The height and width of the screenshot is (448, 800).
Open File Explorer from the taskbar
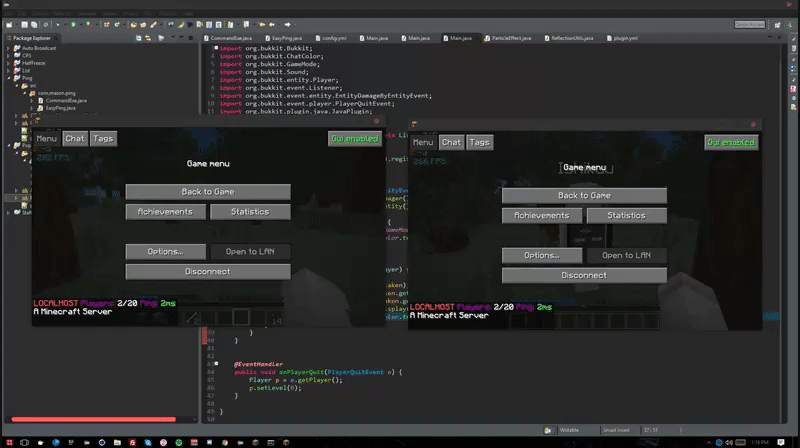[x=117, y=442]
